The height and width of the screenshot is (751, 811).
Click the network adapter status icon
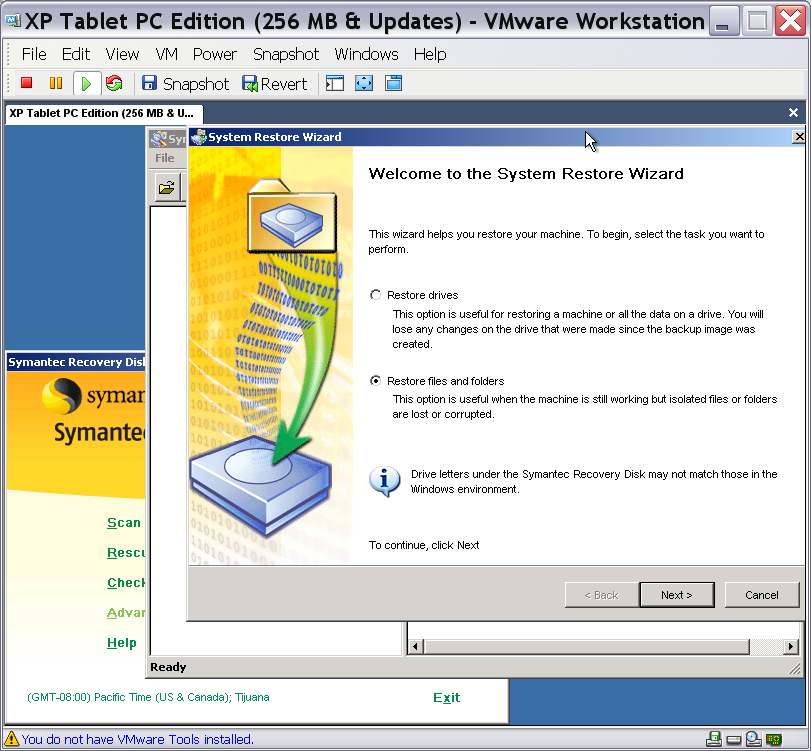point(773,739)
